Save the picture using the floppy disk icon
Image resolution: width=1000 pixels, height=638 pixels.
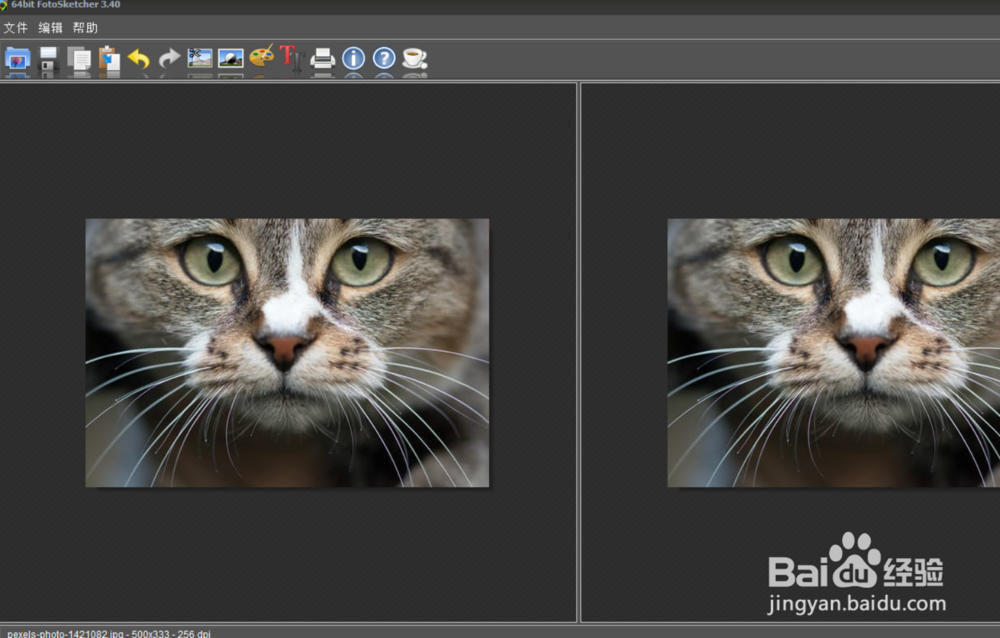(x=48, y=59)
